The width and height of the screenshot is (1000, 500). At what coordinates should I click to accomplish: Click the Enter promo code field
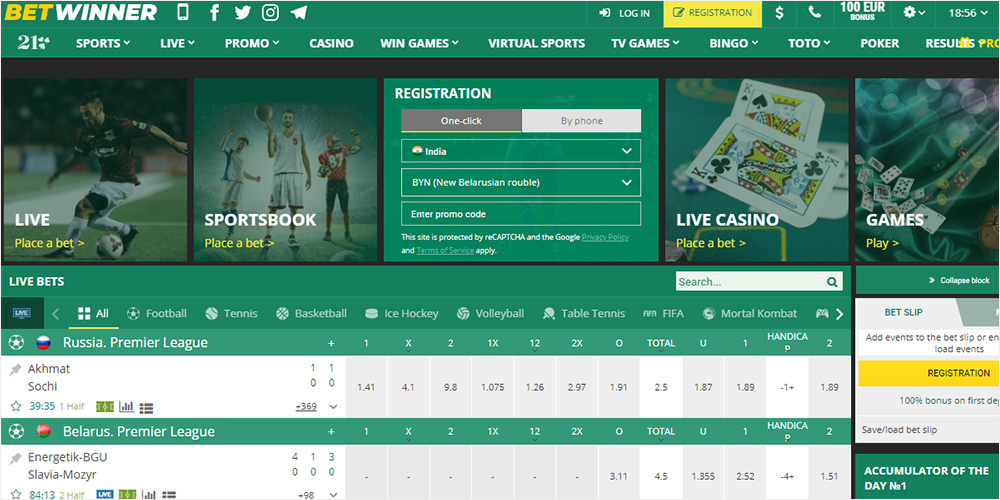click(x=521, y=214)
